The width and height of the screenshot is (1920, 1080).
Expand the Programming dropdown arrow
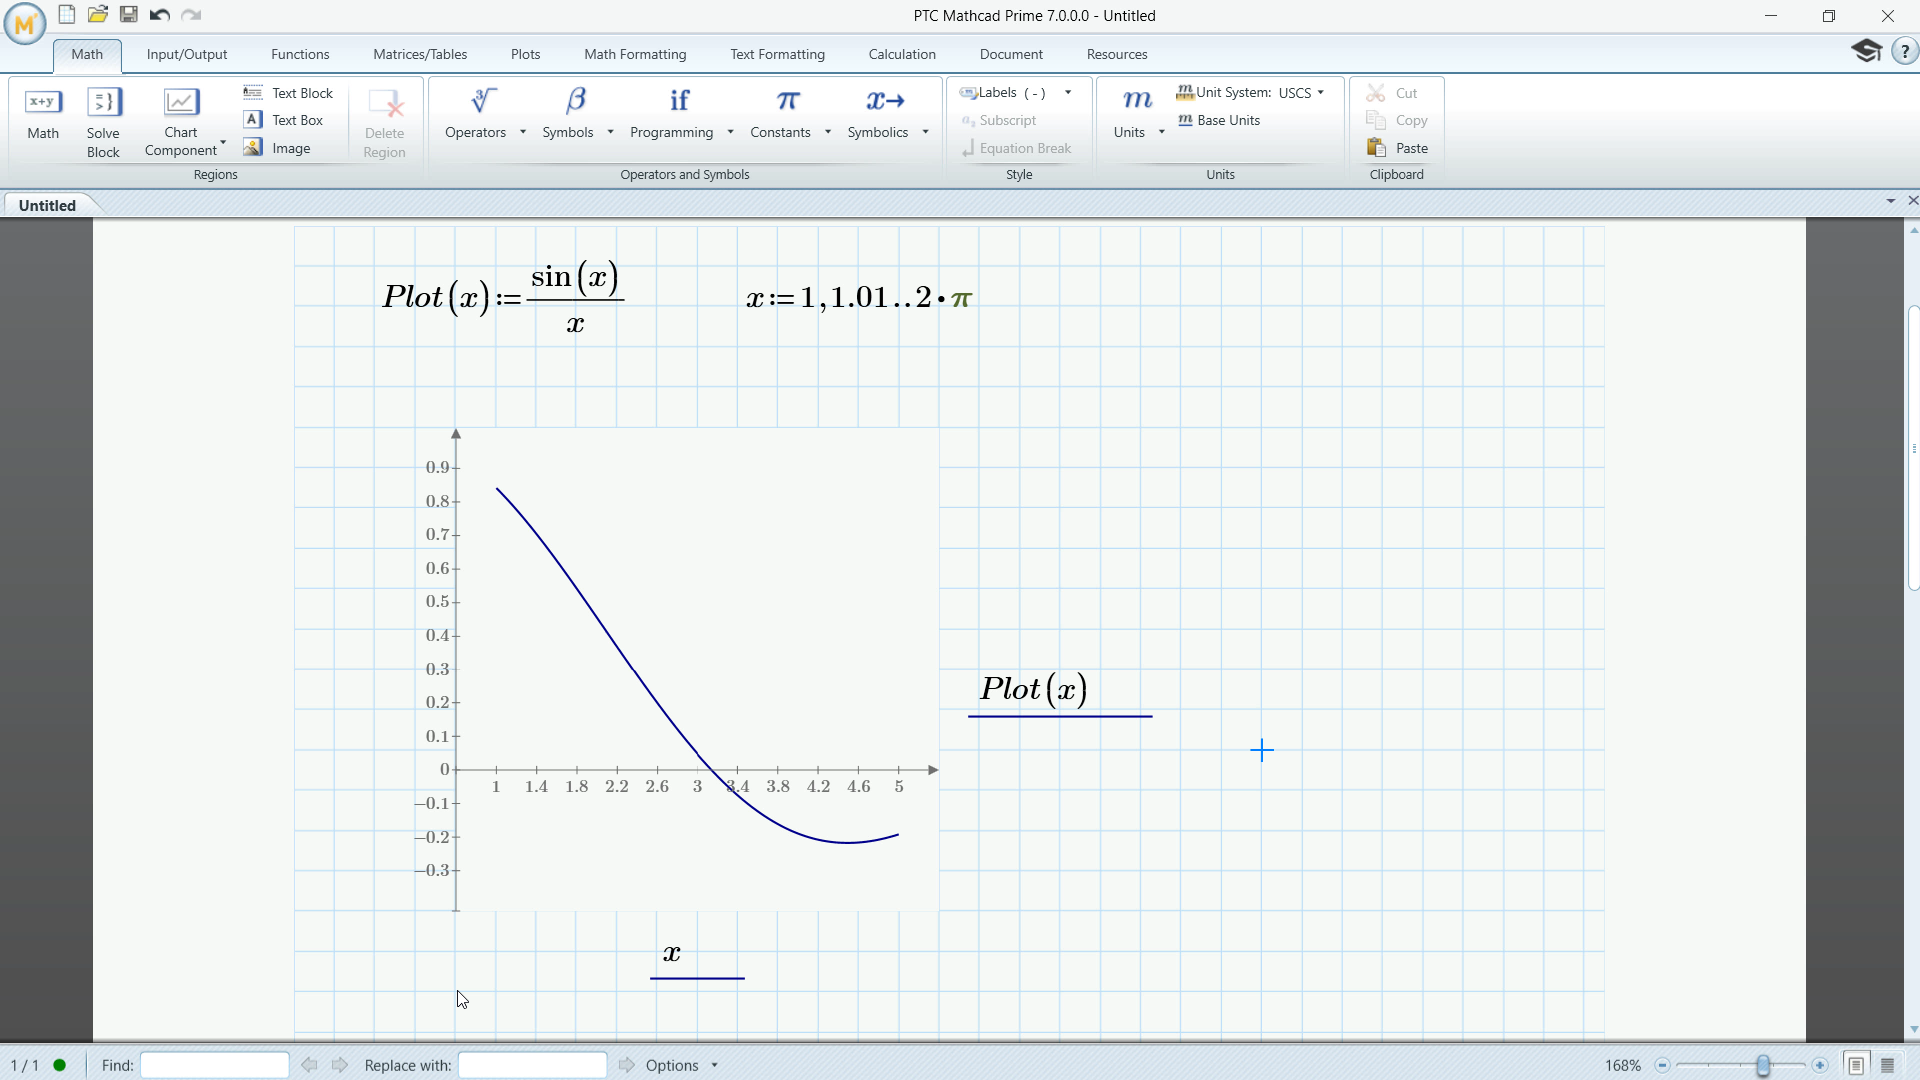(731, 132)
